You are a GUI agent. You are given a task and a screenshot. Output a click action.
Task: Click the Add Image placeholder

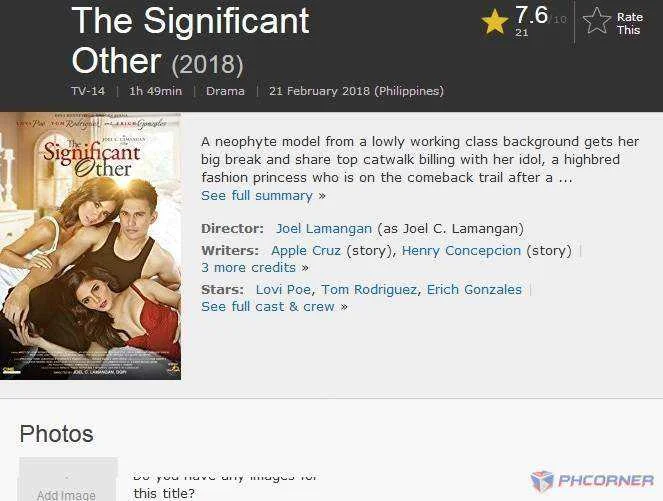click(68, 479)
